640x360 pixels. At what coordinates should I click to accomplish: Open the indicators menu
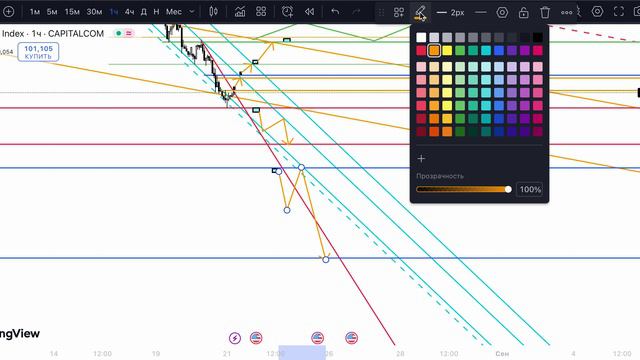(x=240, y=12)
